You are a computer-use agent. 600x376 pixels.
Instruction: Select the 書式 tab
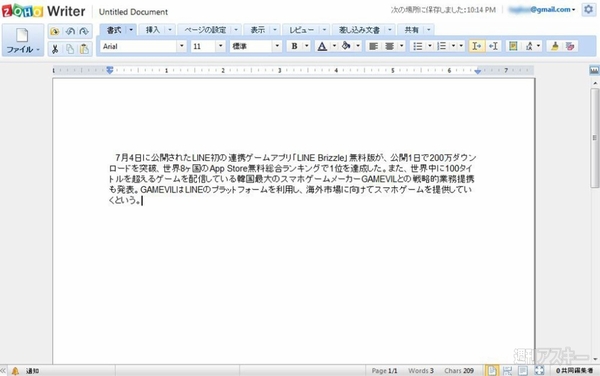click(x=114, y=30)
